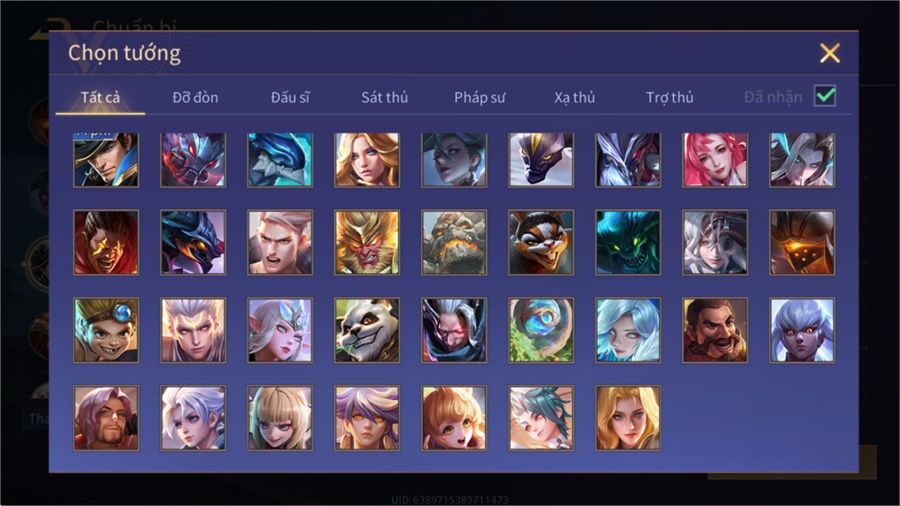This screenshot has height=506, width=900.
Task: Toggle the Đã nhận checkbox
Action: (x=825, y=96)
